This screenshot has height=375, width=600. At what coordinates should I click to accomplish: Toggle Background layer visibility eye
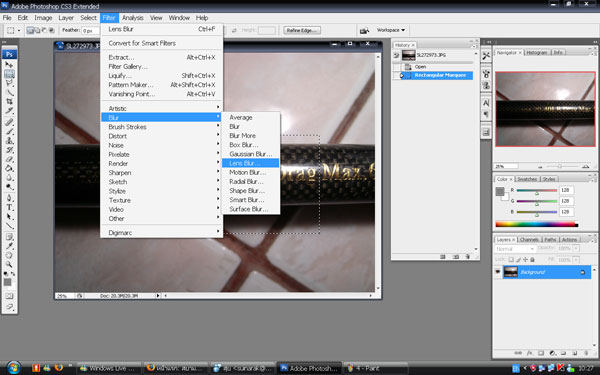[x=498, y=272]
